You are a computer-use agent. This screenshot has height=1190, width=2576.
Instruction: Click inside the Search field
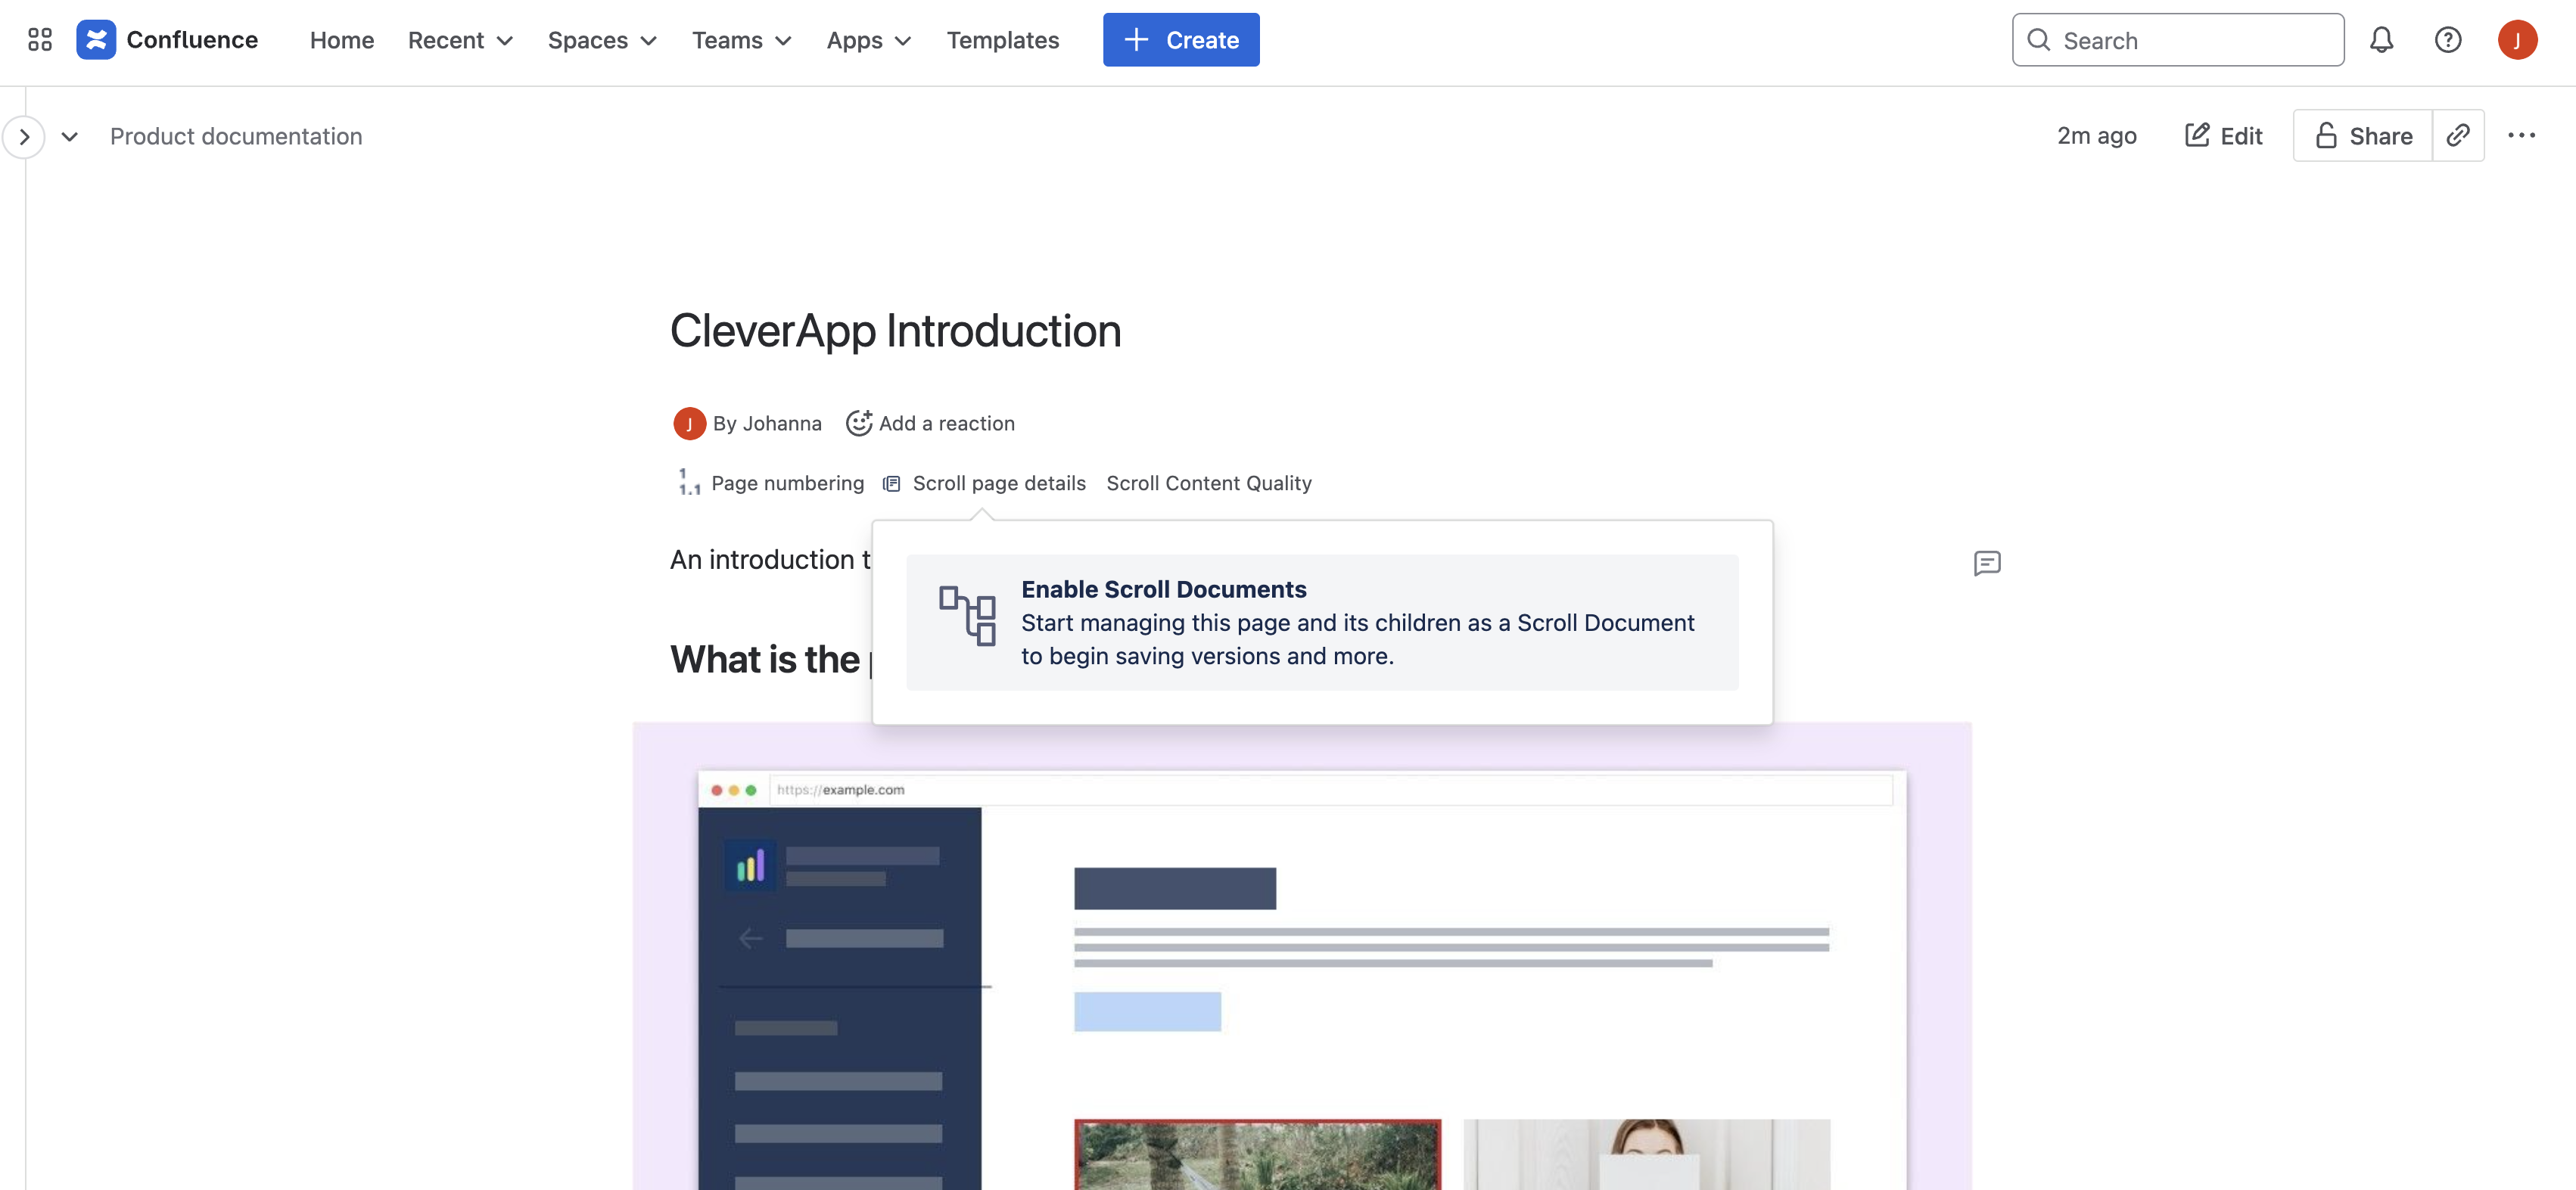point(2178,40)
